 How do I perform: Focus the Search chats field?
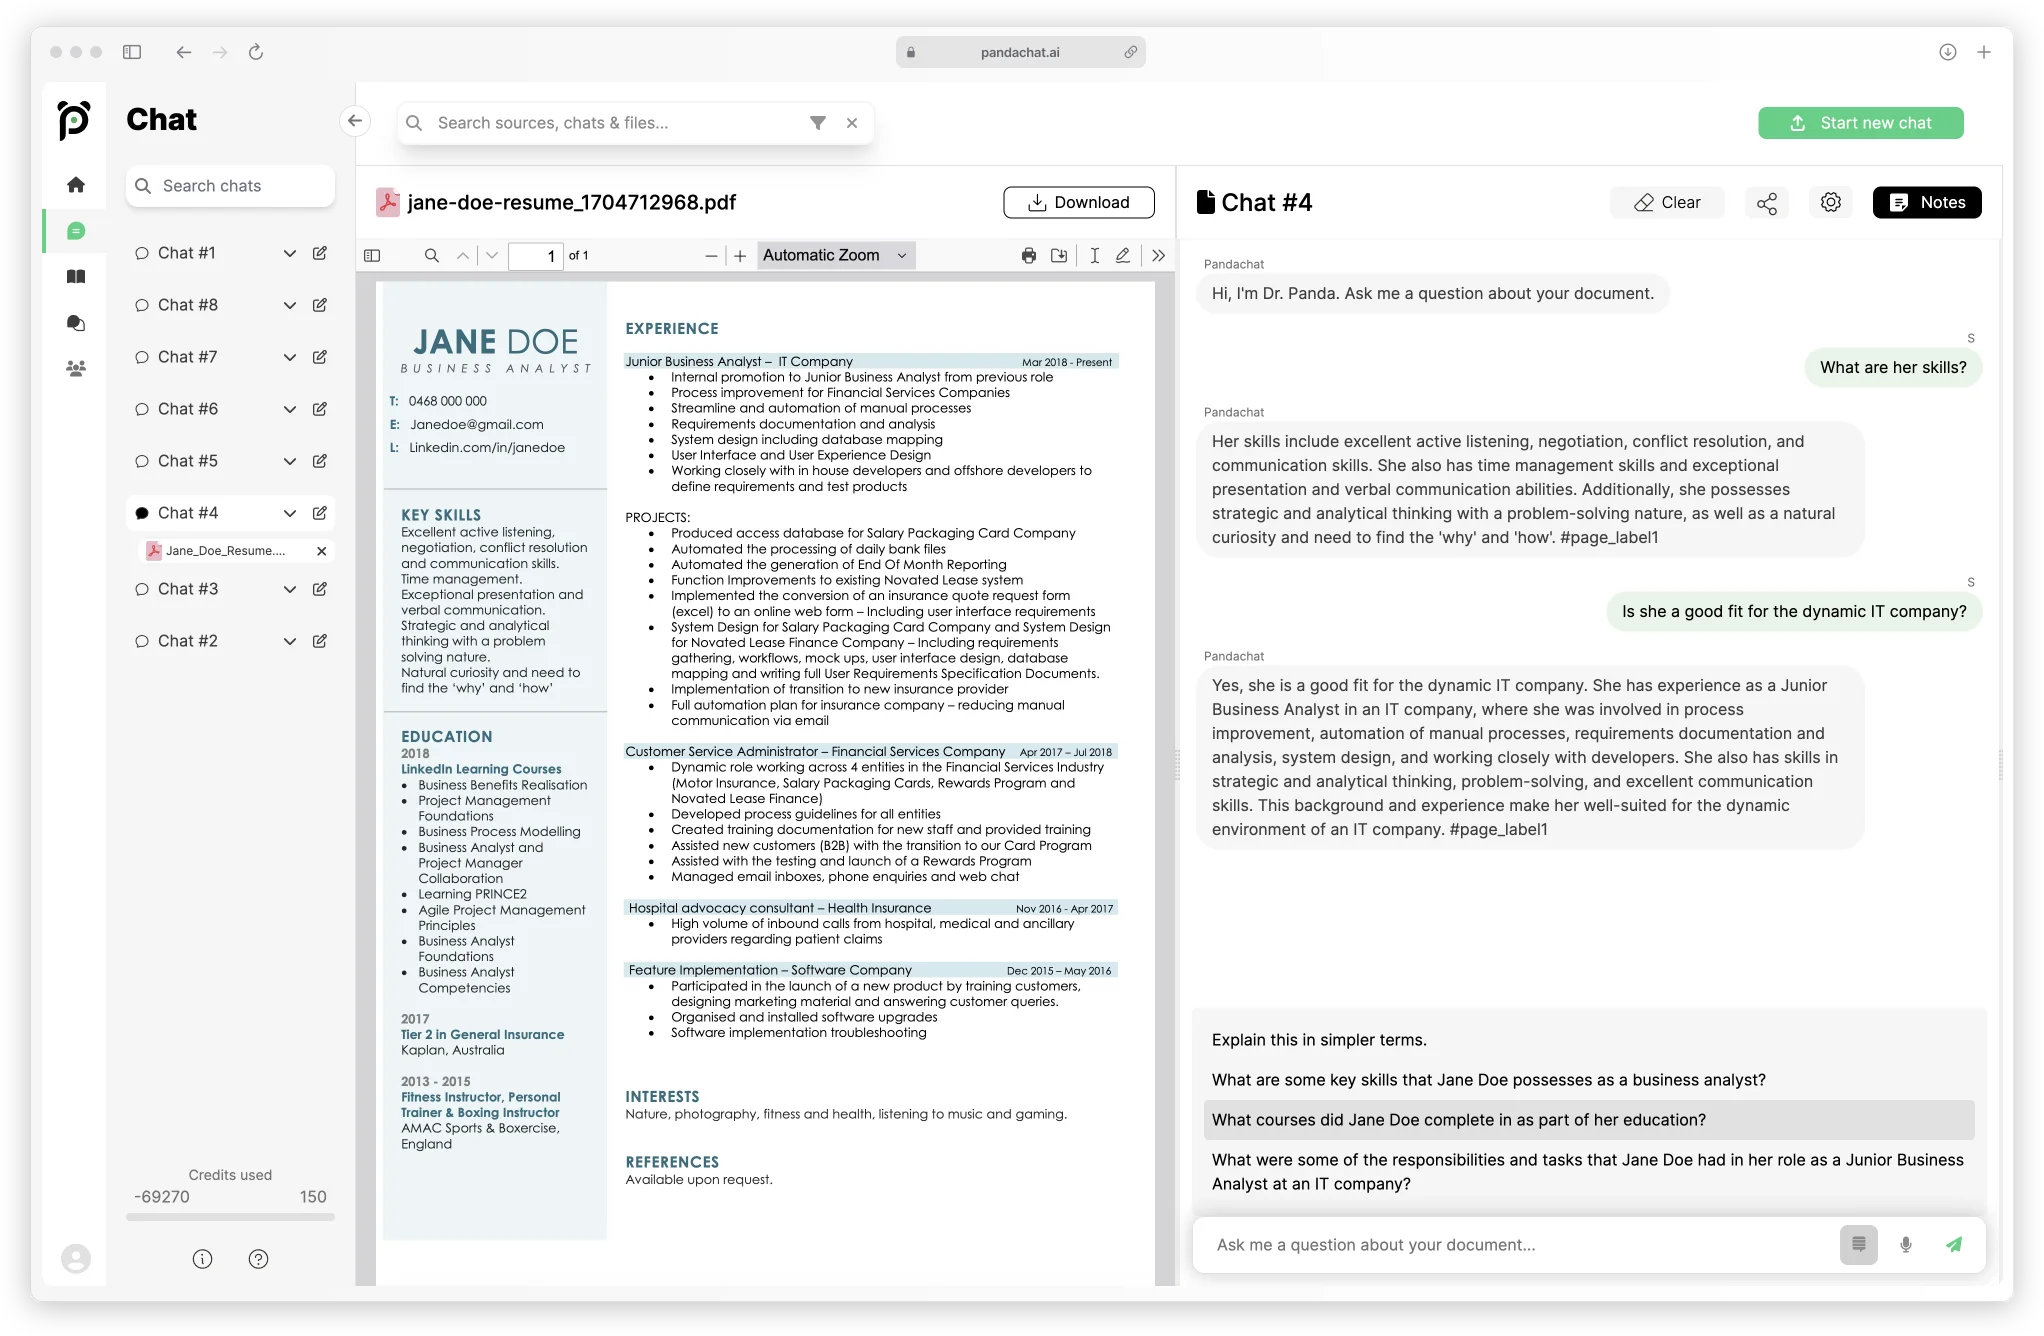point(230,186)
